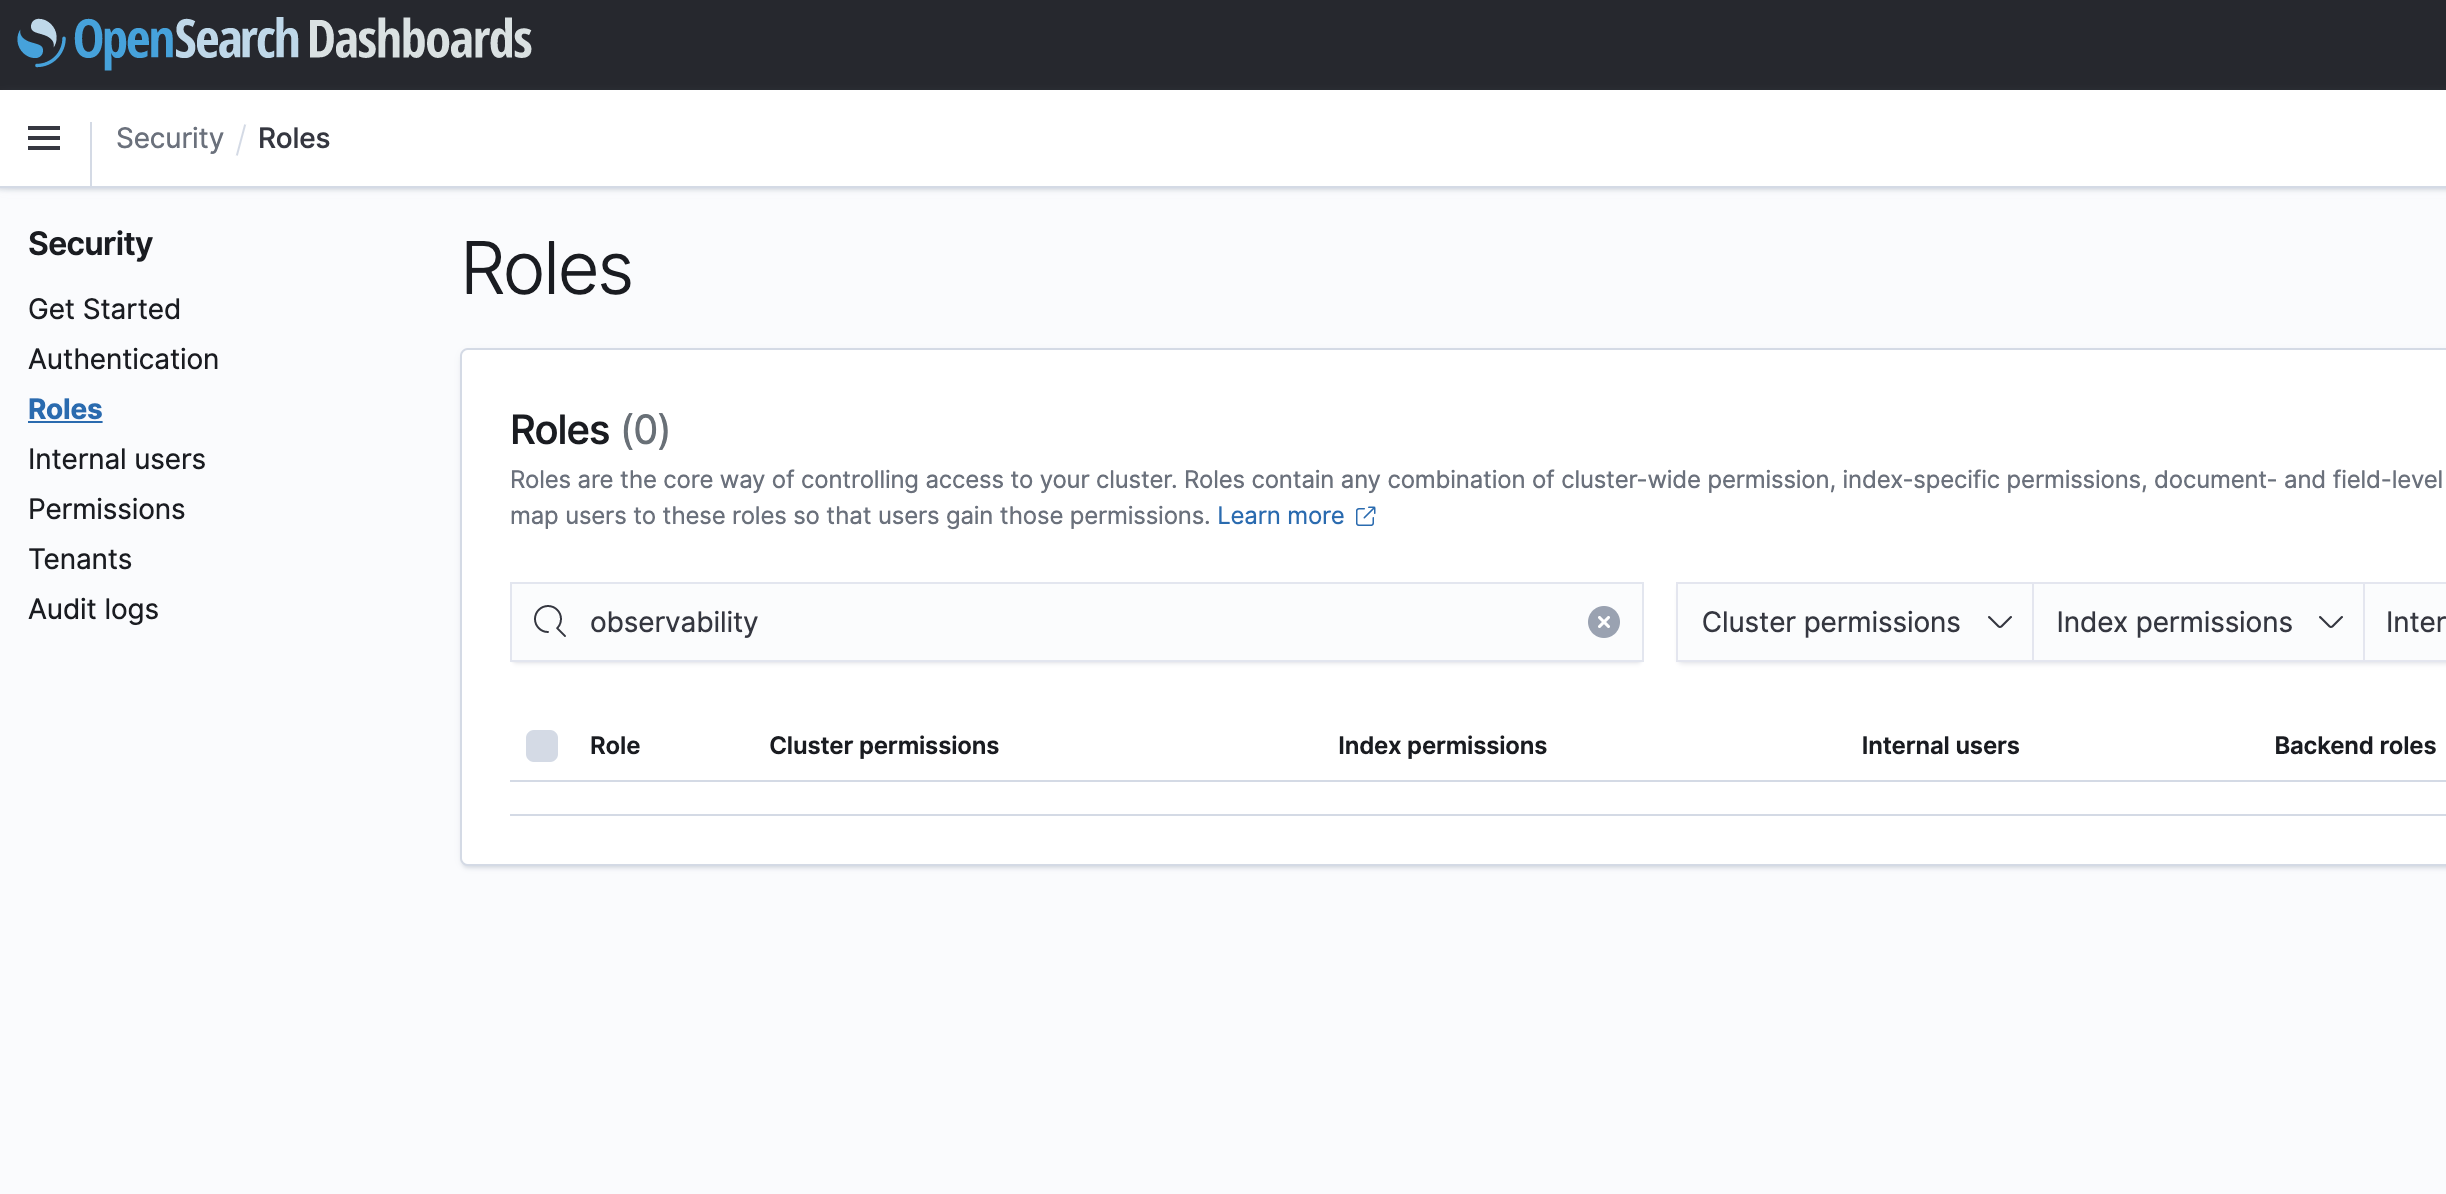
Task: Open the Learn more link
Action: (1281, 515)
